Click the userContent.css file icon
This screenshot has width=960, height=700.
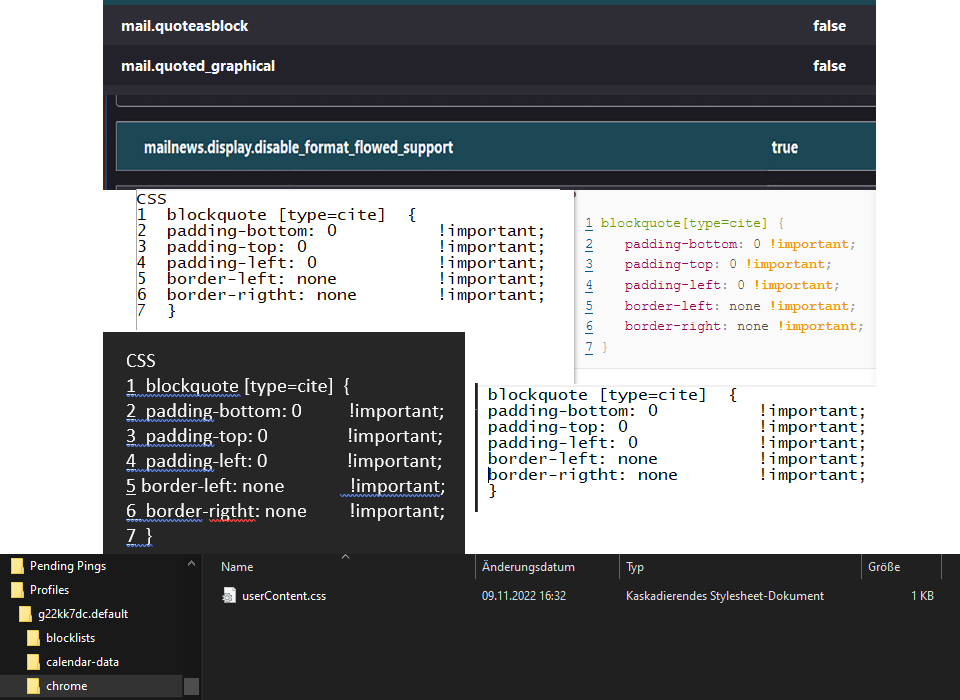point(229,595)
